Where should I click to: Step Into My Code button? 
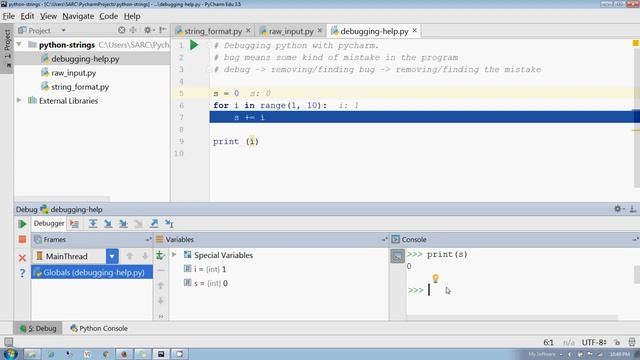[123, 224]
